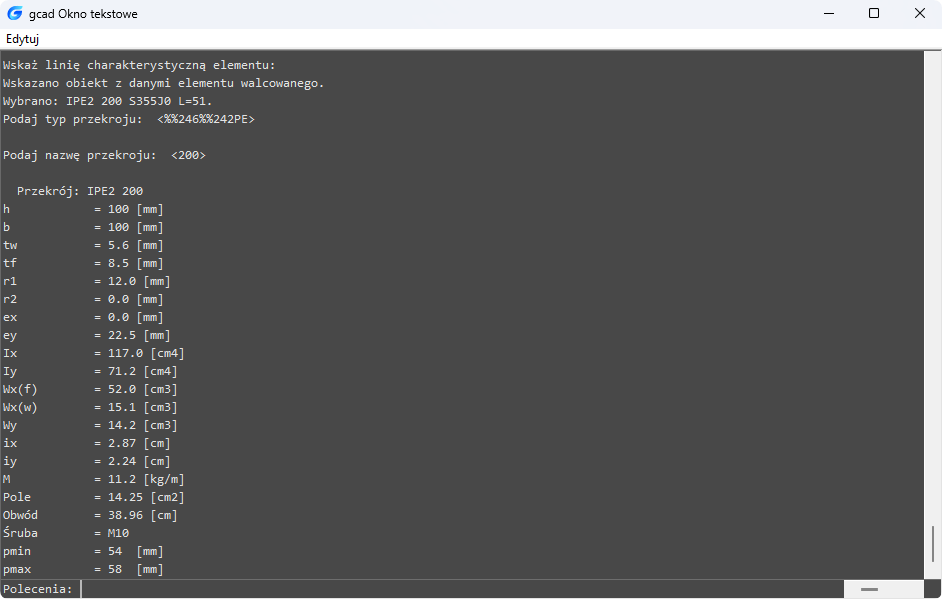The width and height of the screenshot is (942, 599).
Task: Click the 'Polecenia:' label
Action: click(37, 589)
